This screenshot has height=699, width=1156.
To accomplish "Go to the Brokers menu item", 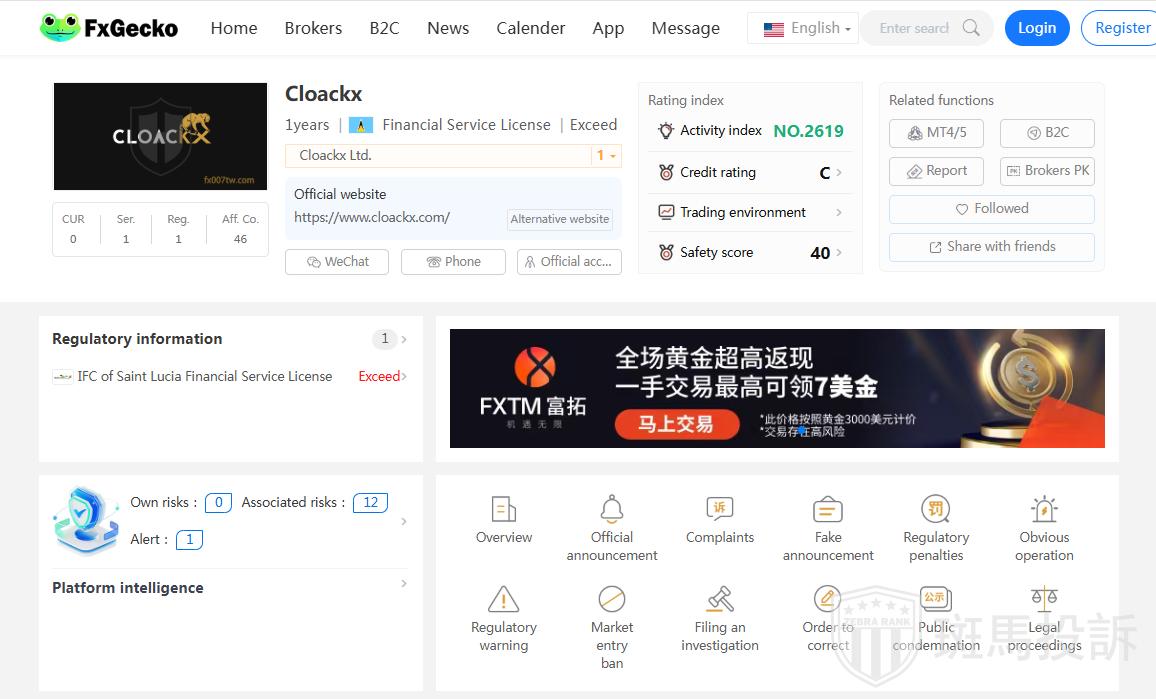I will coord(313,28).
